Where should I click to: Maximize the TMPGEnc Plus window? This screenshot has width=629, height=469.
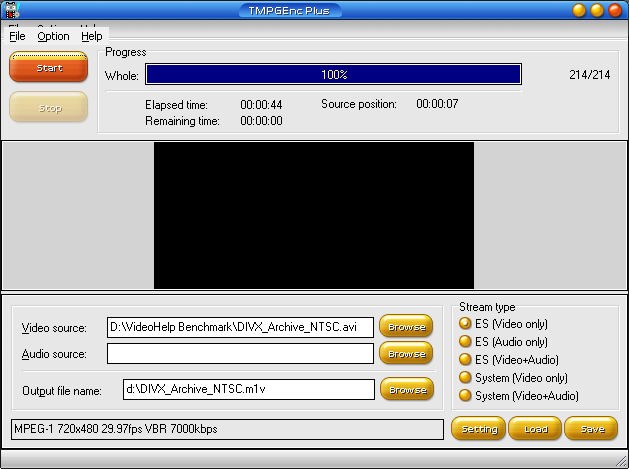pyautogui.click(x=597, y=10)
